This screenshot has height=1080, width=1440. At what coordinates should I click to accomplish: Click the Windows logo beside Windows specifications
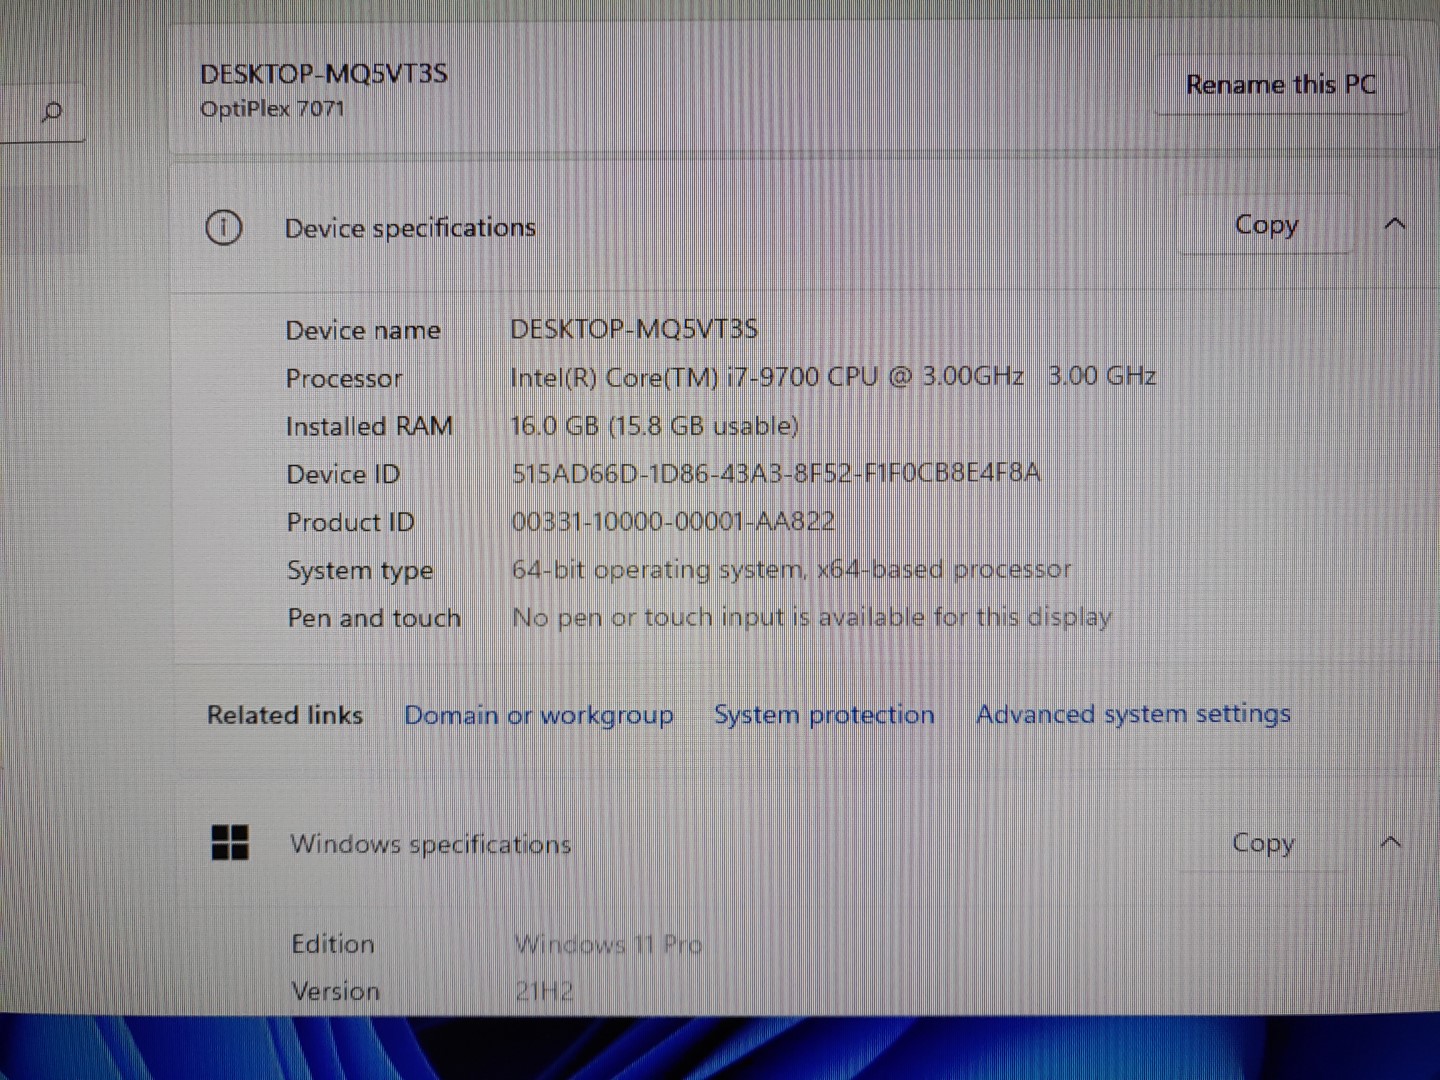coord(230,842)
